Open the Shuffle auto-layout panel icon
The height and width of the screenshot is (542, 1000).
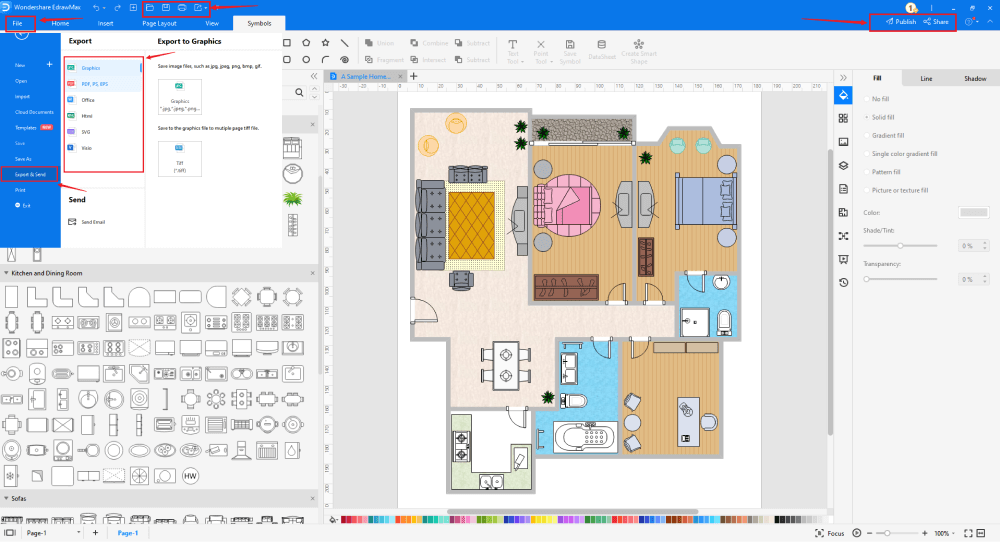click(x=843, y=236)
